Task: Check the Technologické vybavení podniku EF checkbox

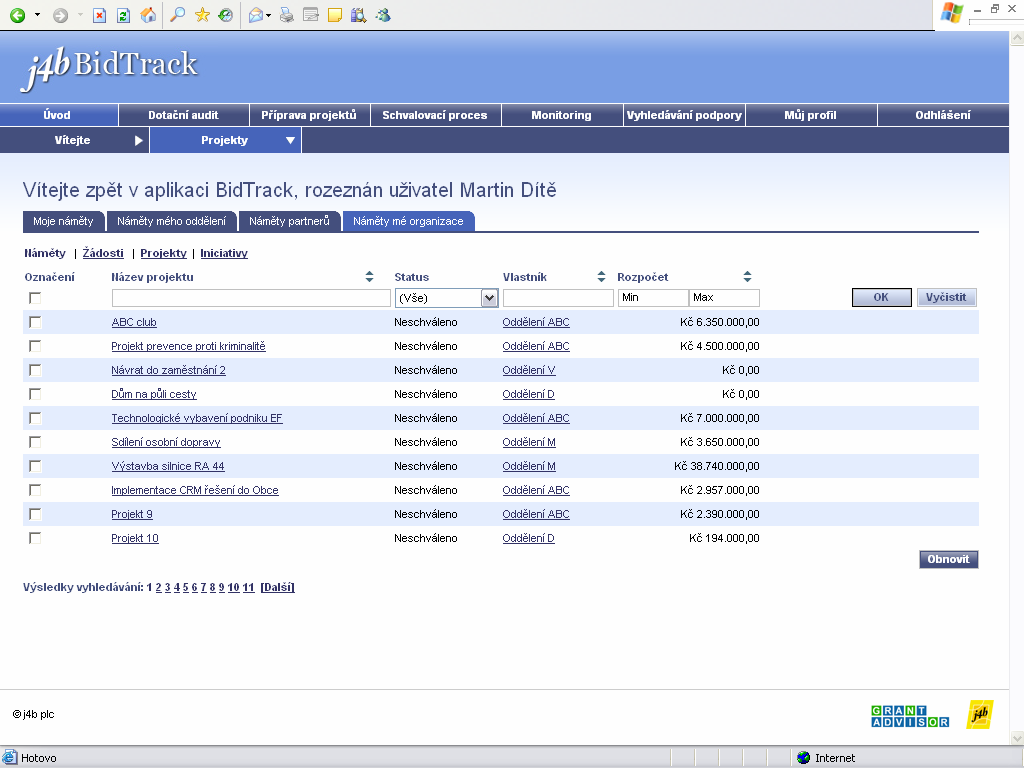Action: [x=35, y=418]
